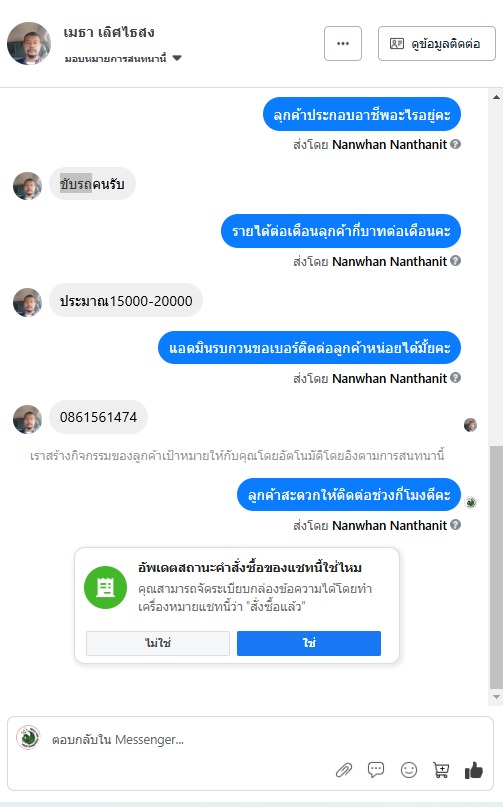
Task: Click the scrollbar down arrow
Action: pos(496,697)
